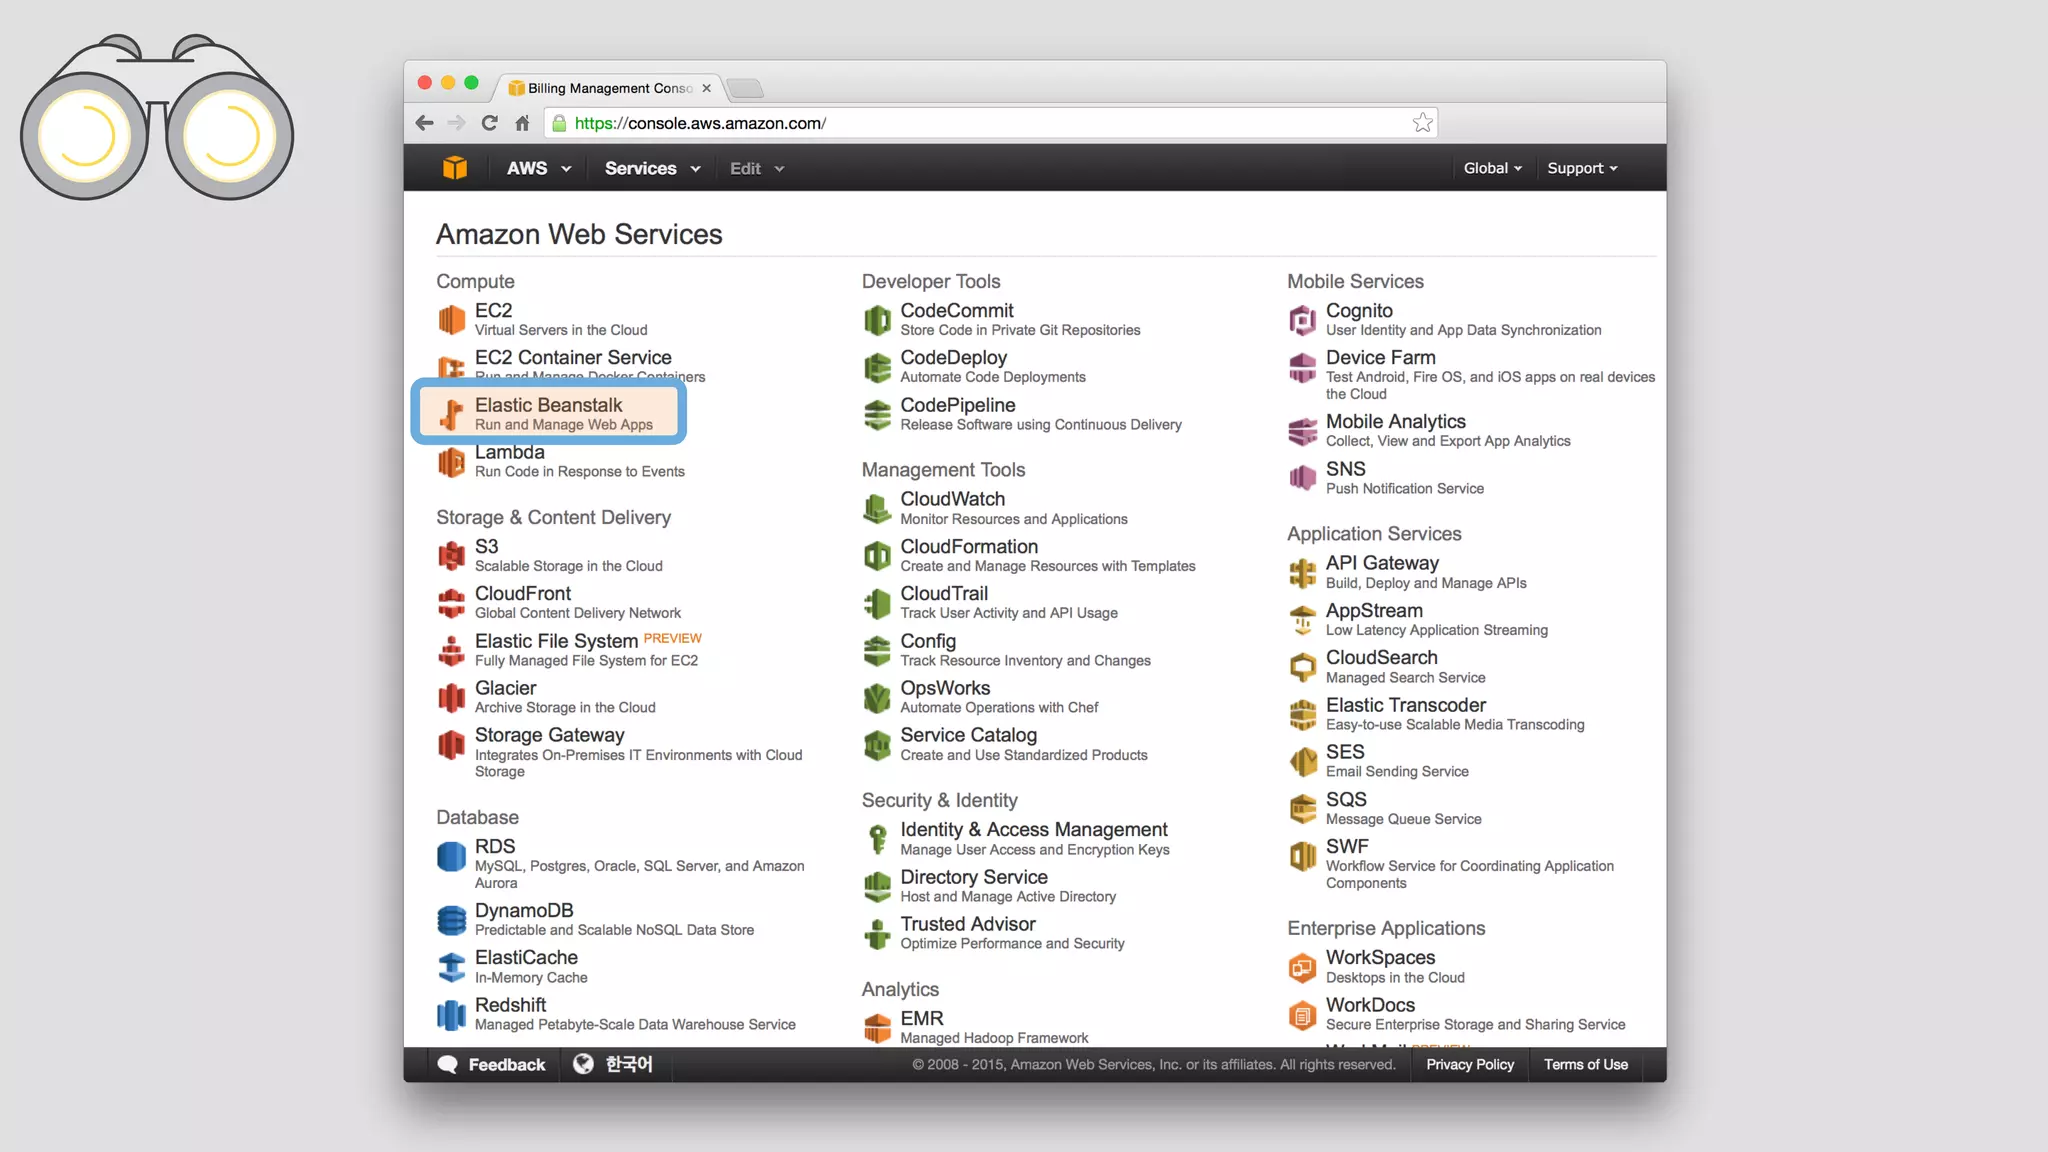Viewport: 2048px width, 1152px height.
Task: Click the Privacy Policy link
Action: click(1469, 1064)
